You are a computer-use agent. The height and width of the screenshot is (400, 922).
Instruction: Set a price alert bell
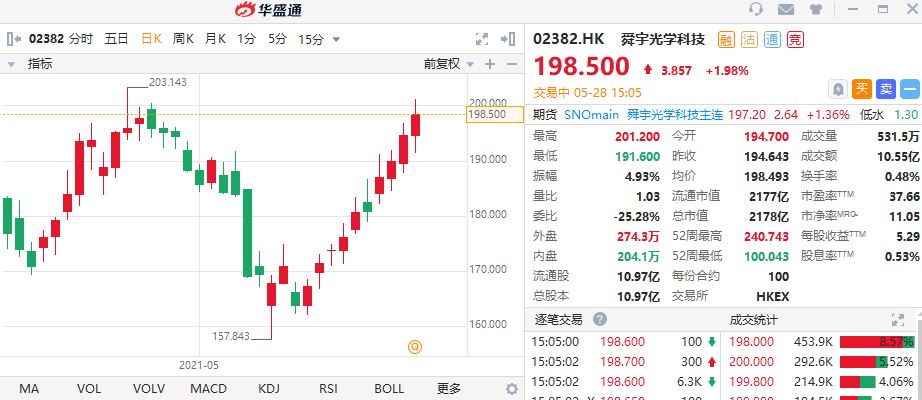click(838, 89)
